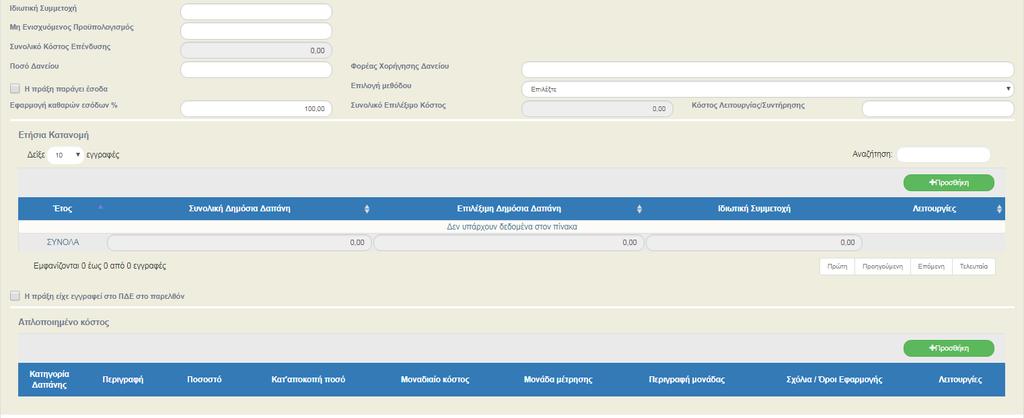The width and height of the screenshot is (1024, 418).
Task: Click the Ετήσια Κατανομή section title
Action: [54, 135]
